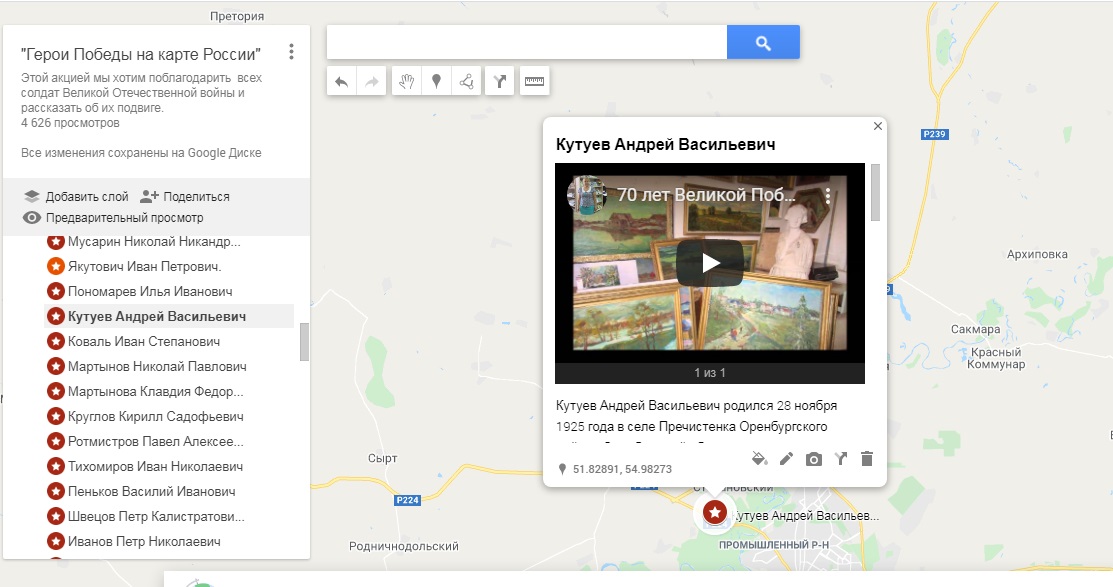
Task: Select the draw line tool
Action: coord(466,82)
